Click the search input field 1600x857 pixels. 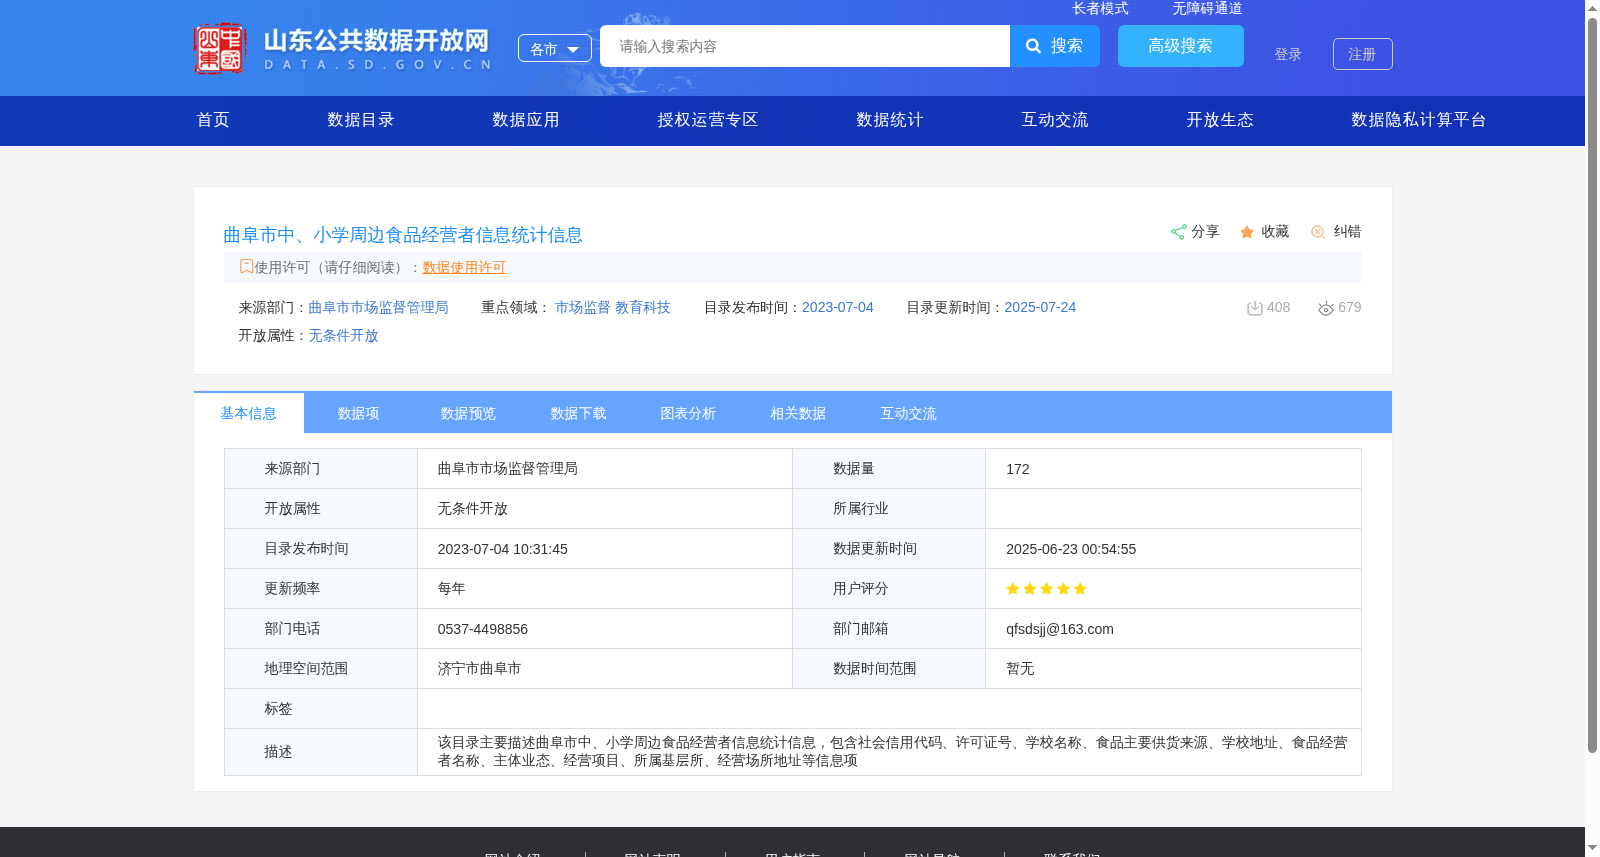pyautogui.click(x=805, y=46)
